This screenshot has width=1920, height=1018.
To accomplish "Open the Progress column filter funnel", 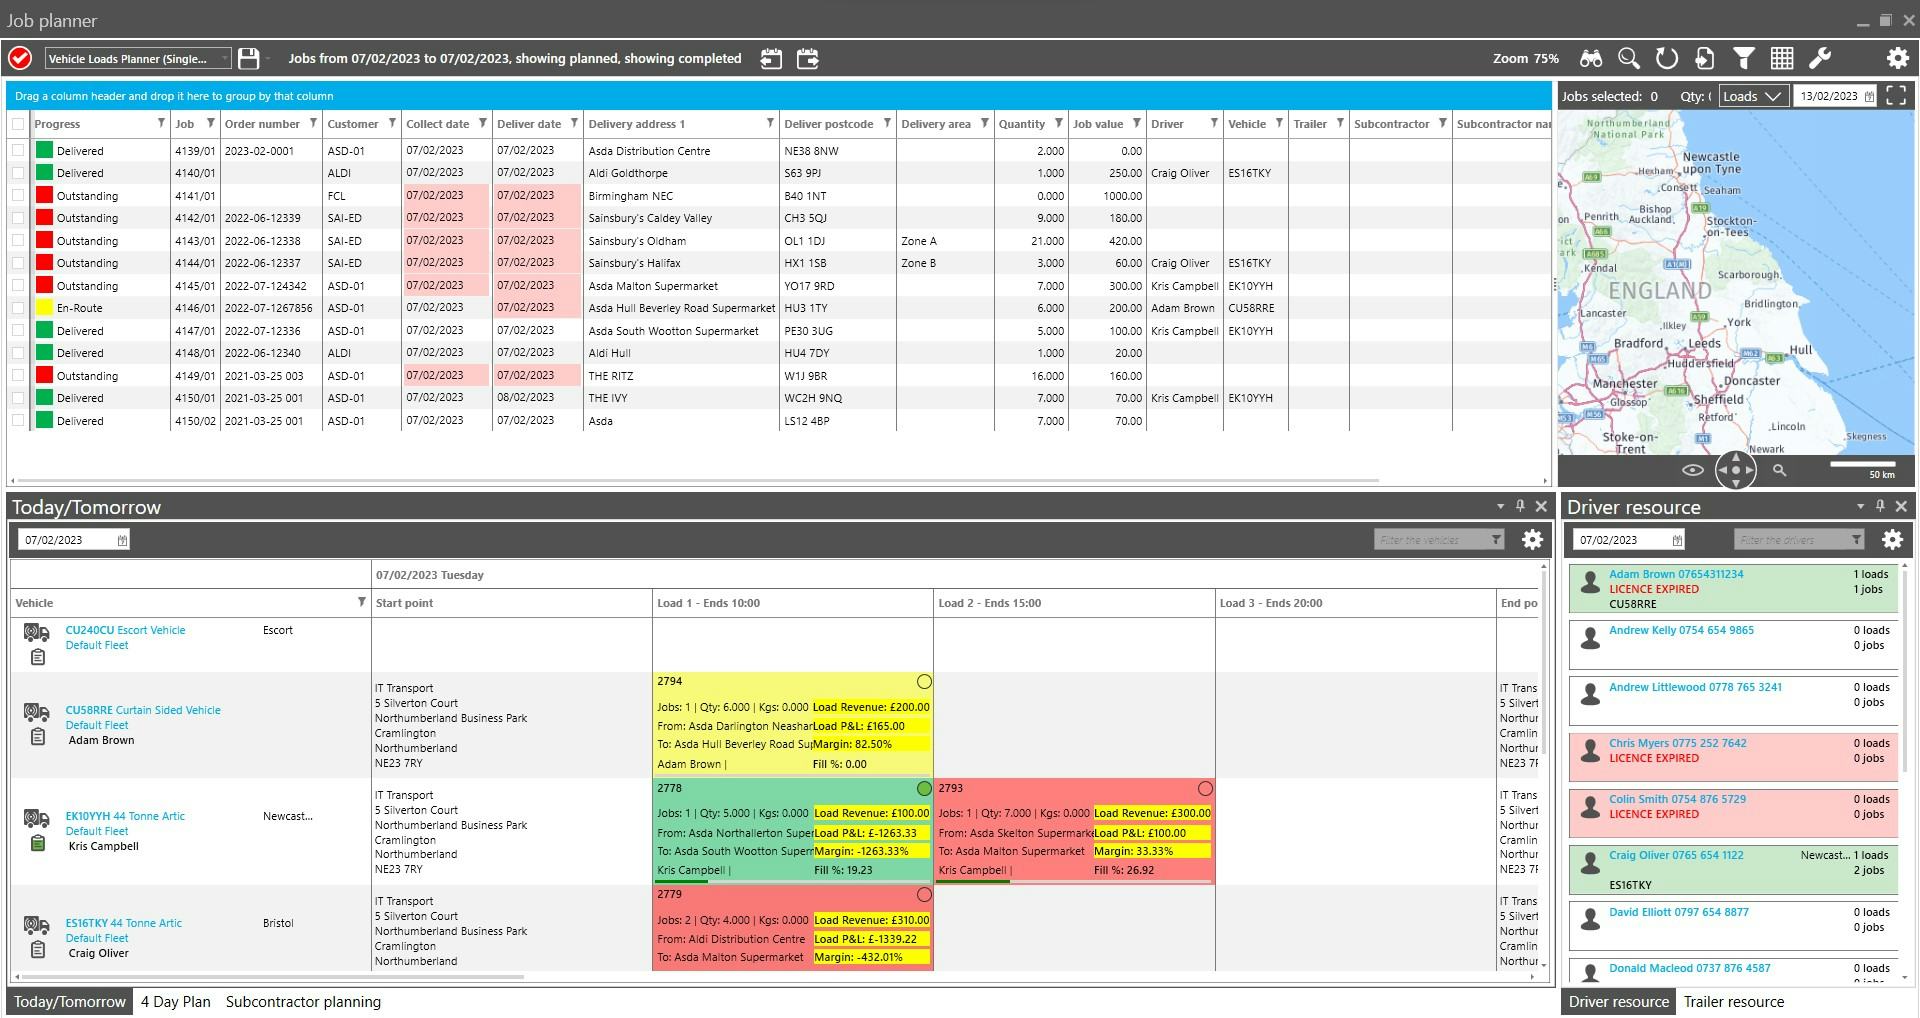I will click(x=160, y=124).
